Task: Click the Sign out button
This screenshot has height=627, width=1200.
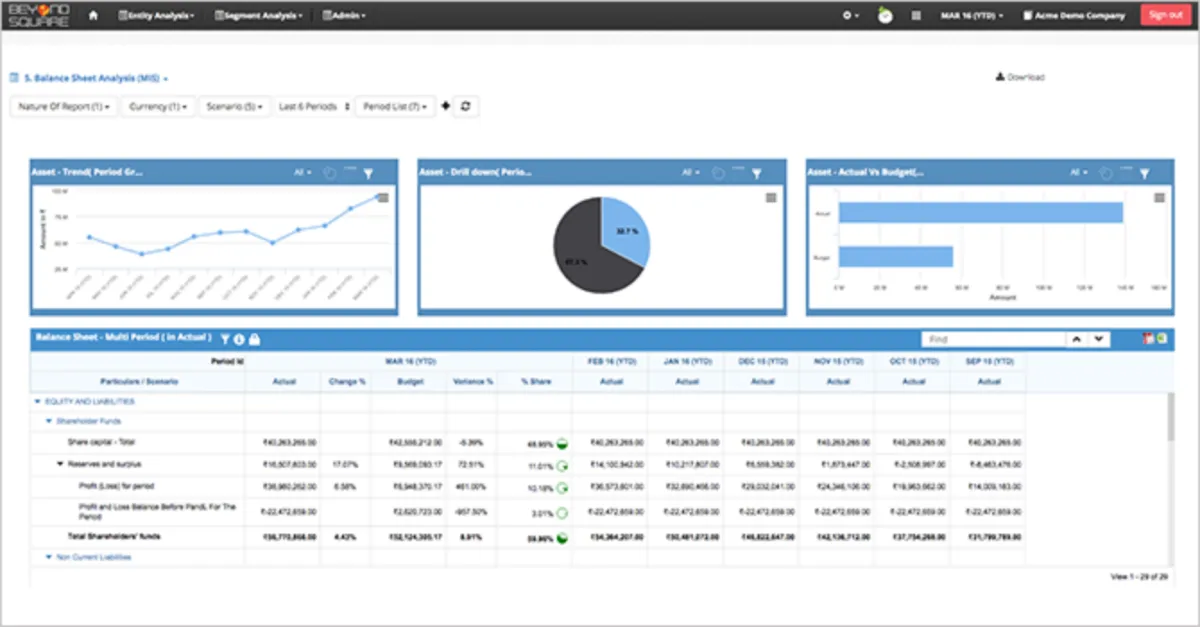Action: tap(1166, 15)
